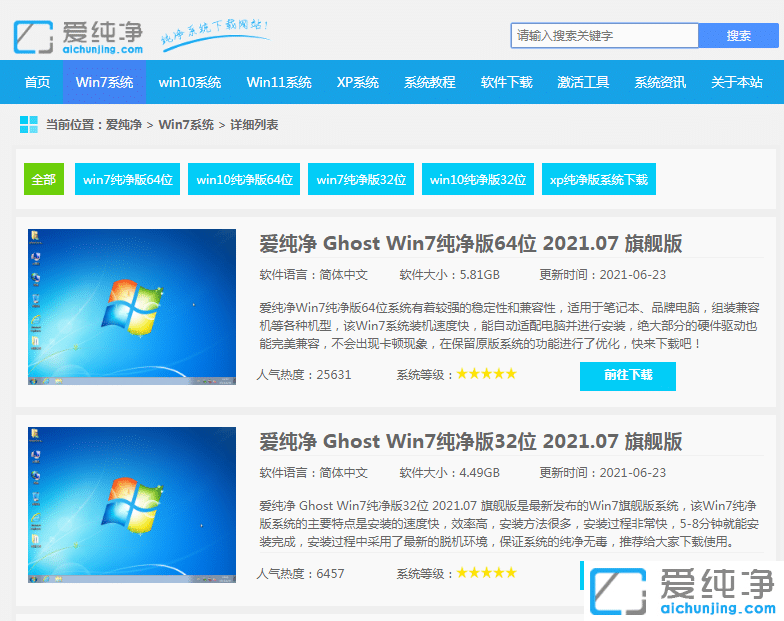
Task: Click the 人气热度：6457 text
Action: pyautogui.click(x=300, y=574)
